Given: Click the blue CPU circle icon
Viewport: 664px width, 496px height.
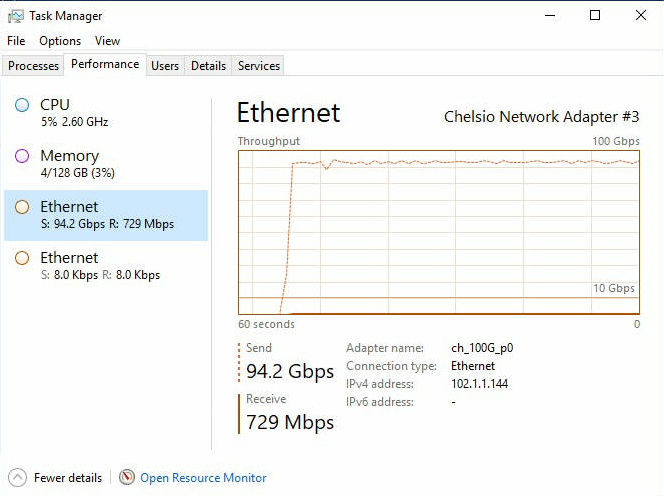Looking at the screenshot, I should click(22, 105).
